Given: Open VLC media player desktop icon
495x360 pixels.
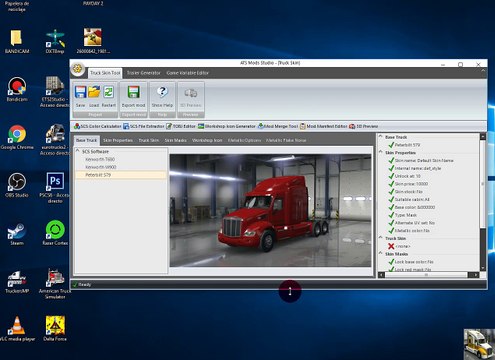Looking at the screenshot, I should (x=17, y=329).
